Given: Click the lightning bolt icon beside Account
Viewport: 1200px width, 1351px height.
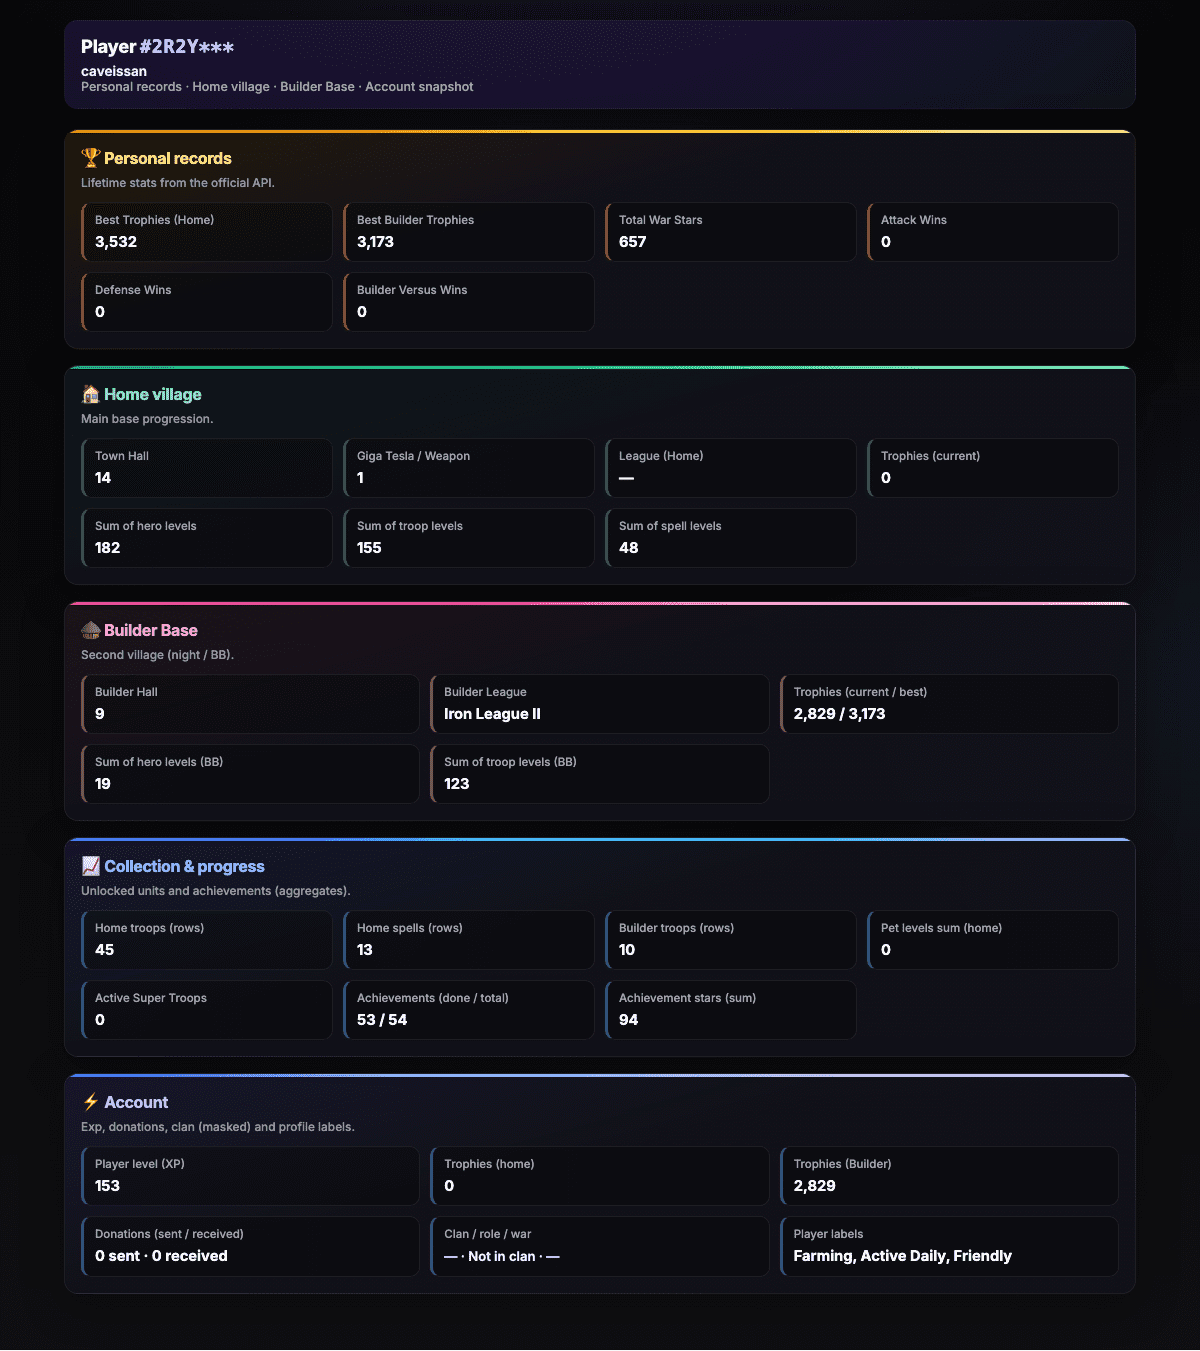Looking at the screenshot, I should pyautogui.click(x=91, y=1102).
